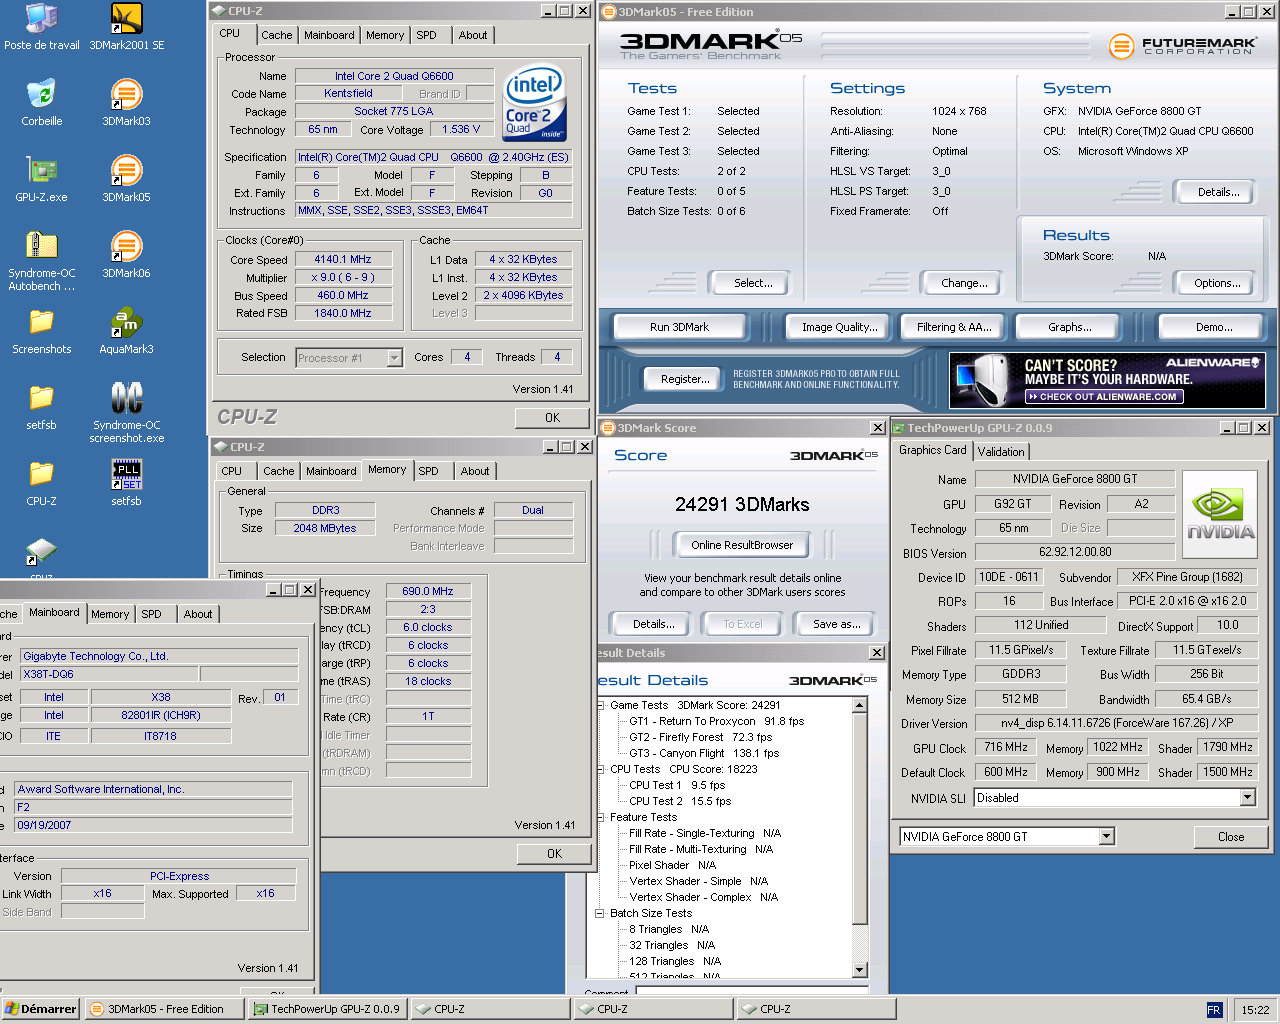1280x1024 pixels.
Task: Click the Core Speed 4140.1 MHz field
Action: pos(343,259)
